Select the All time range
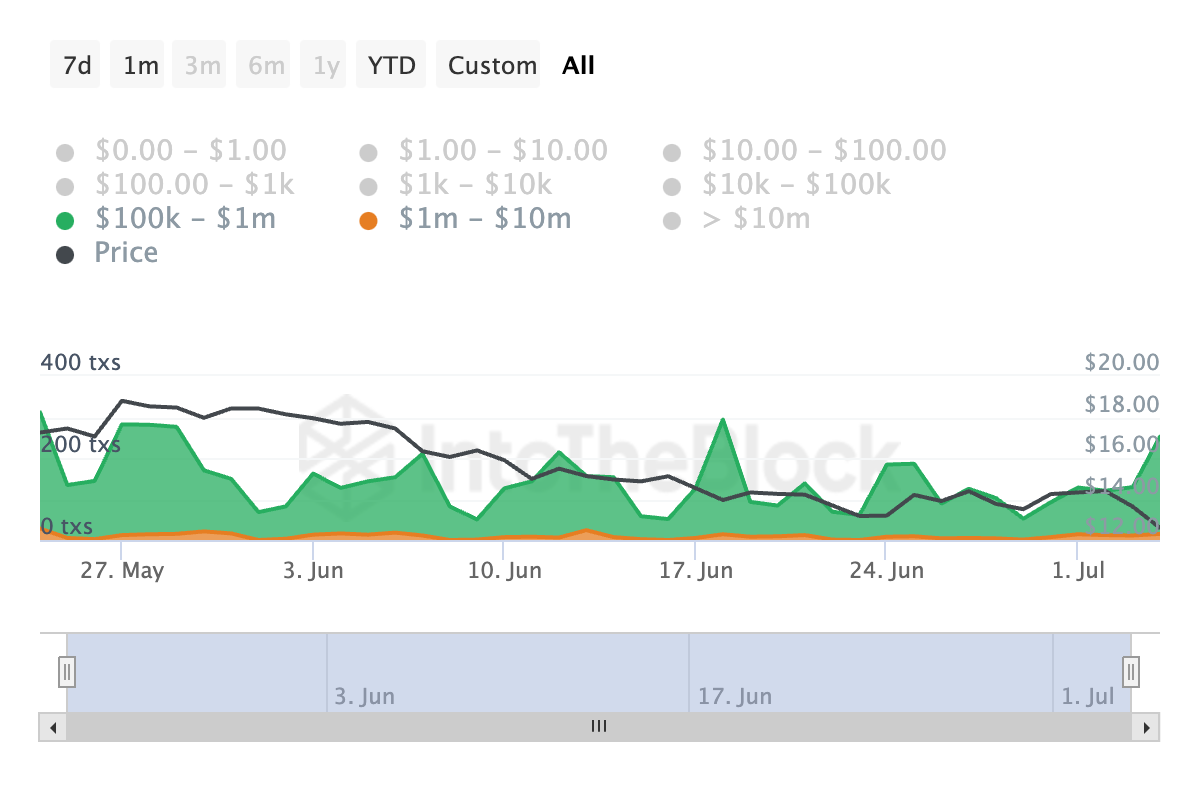The image size is (1200, 800). point(578,66)
